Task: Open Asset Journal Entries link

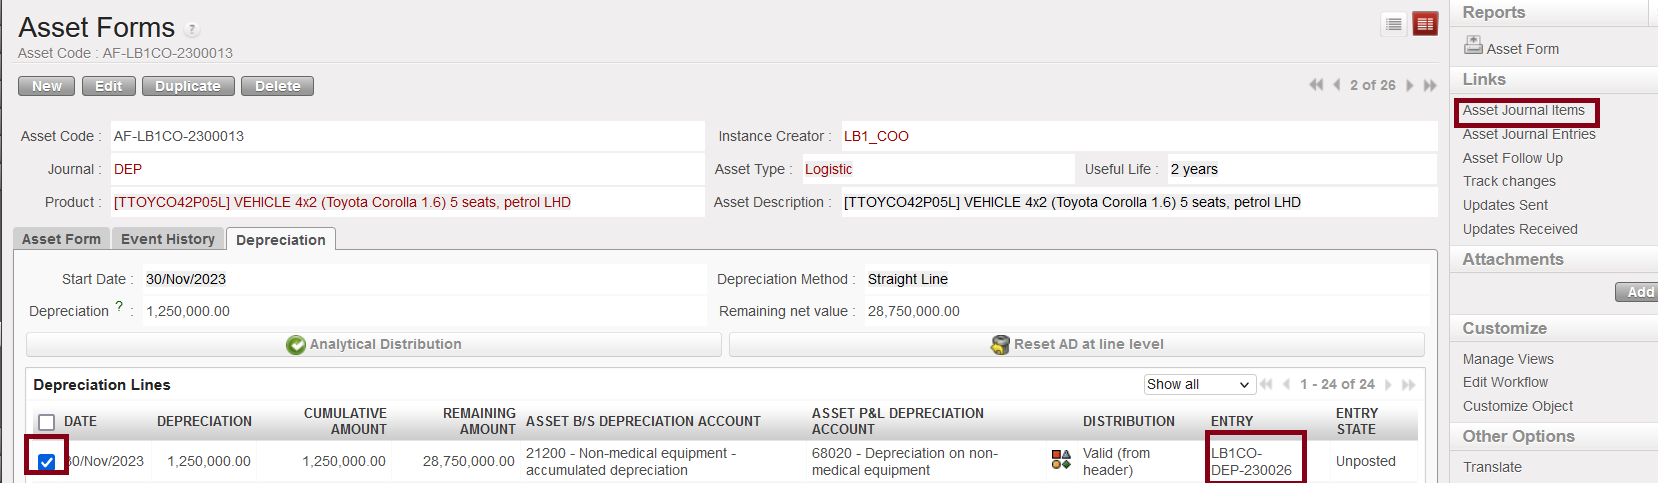Action: [x=1529, y=134]
